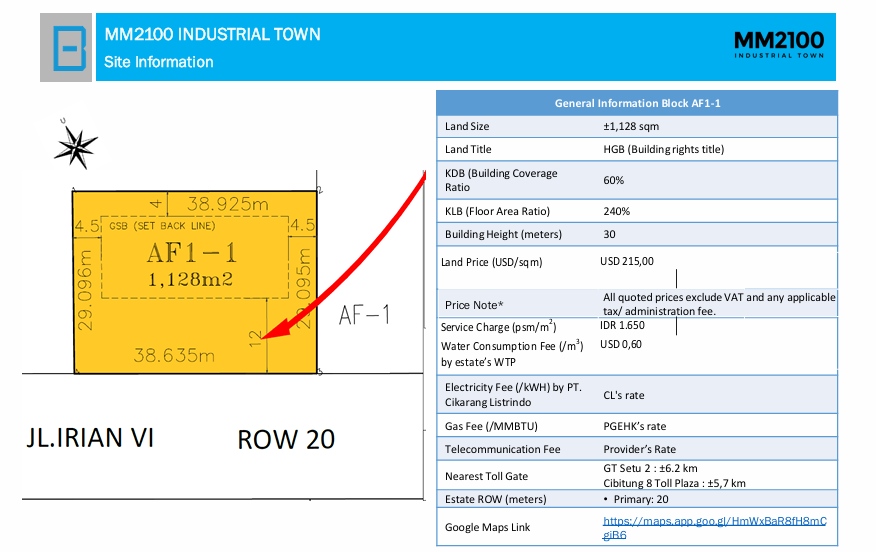Screen dimensions: 876x552
Task: Select 'GT Setu 2 : ±6.2 km' text
Action: coord(650,468)
